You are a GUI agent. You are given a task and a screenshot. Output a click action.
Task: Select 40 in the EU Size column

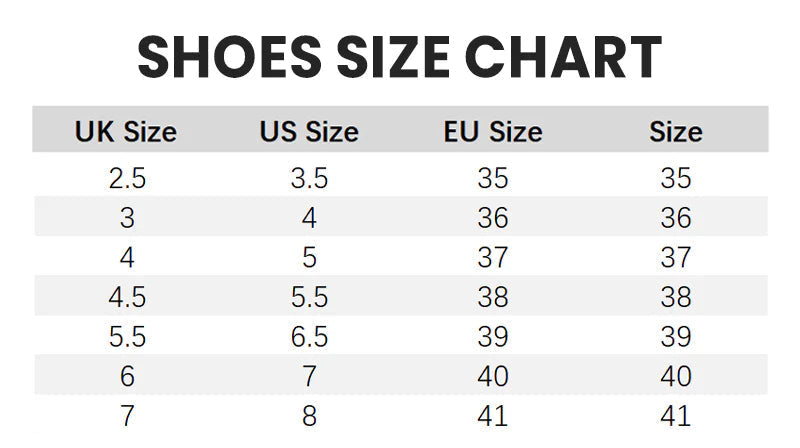493,376
